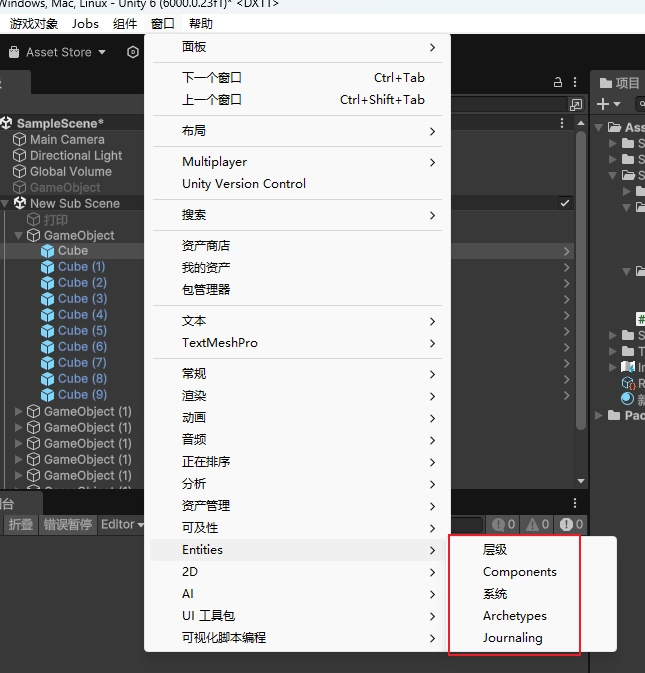Choose 下一个窗口 menu item

(x=297, y=78)
